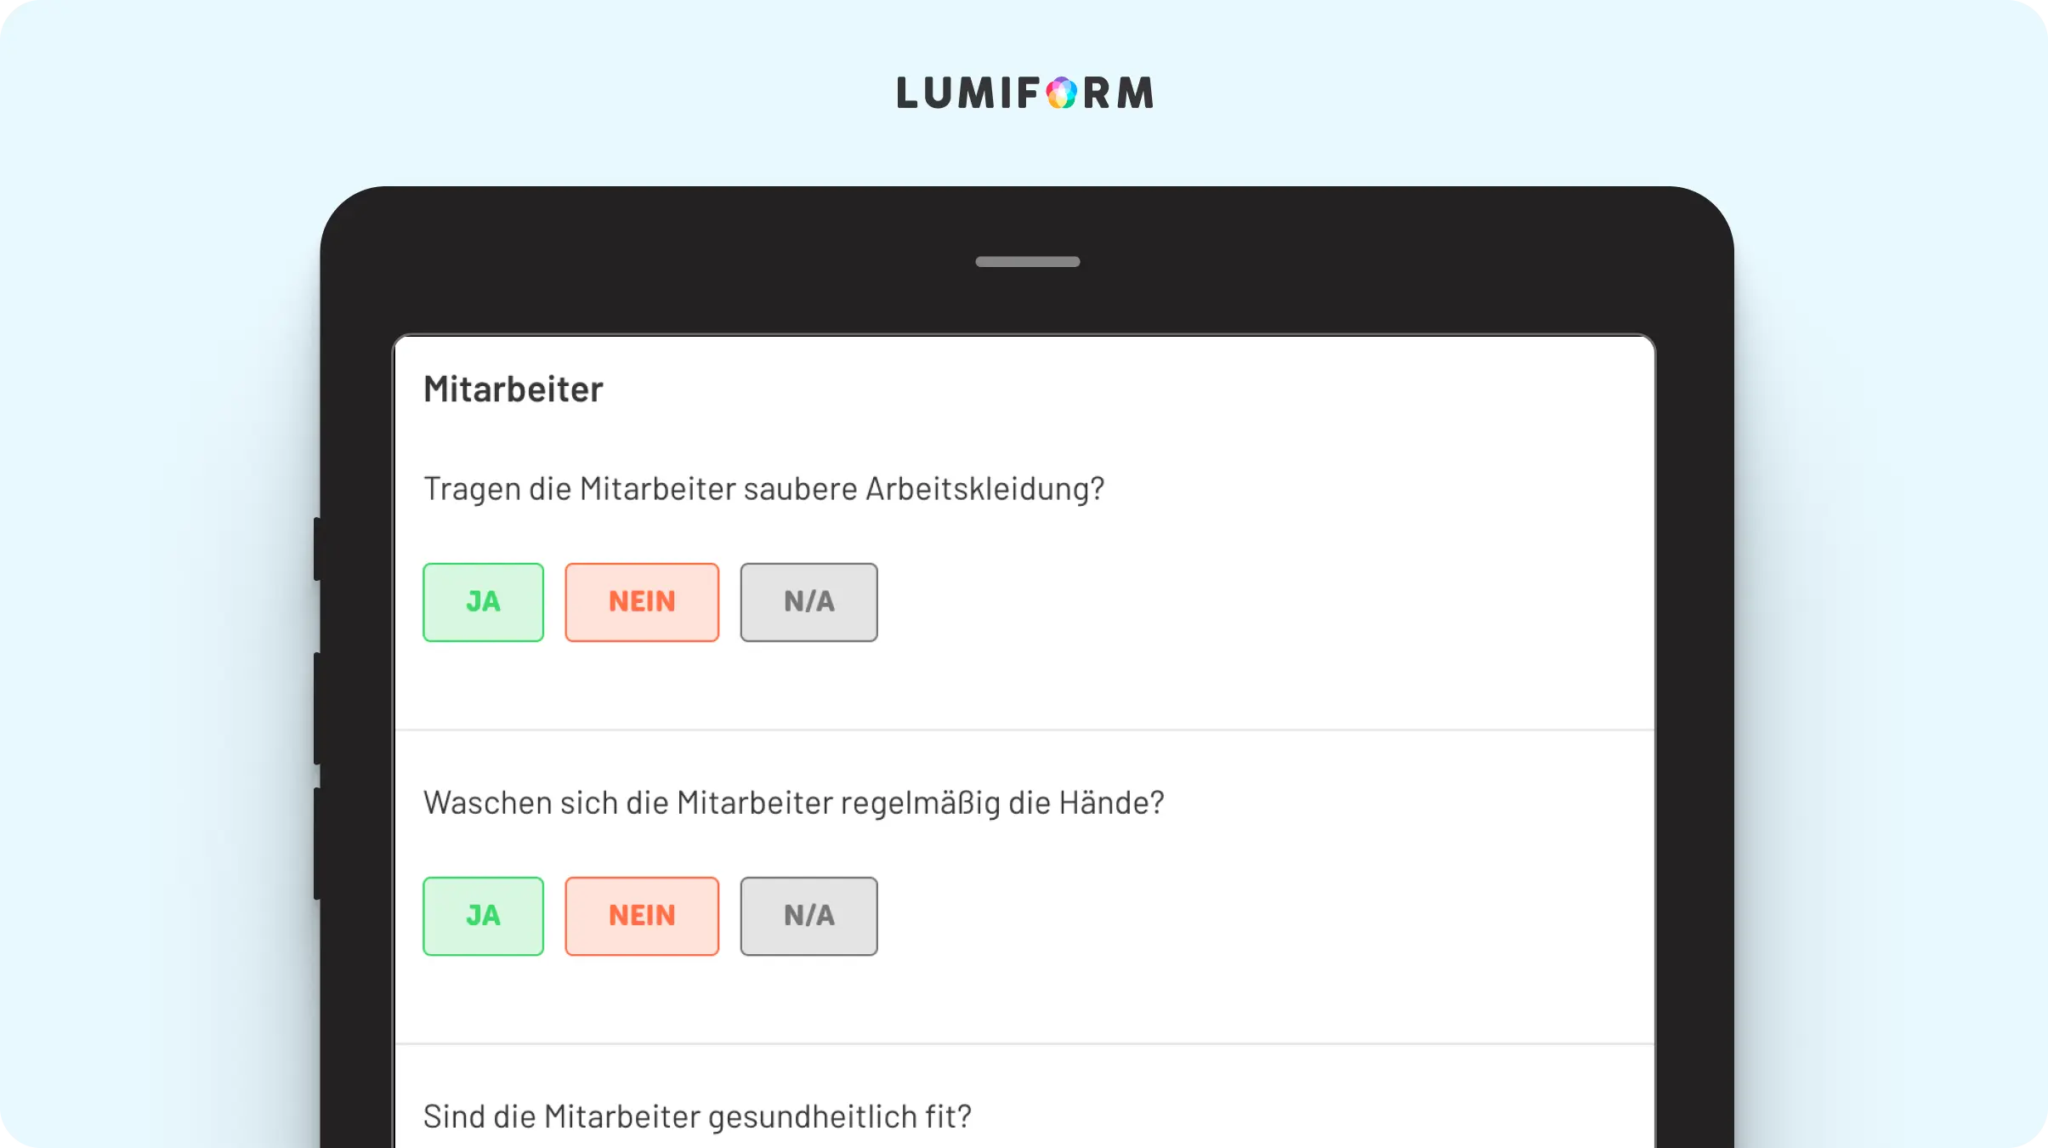This screenshot has height=1148, width=2048.
Task: Select JA for clean work clothing question
Action: tap(483, 602)
